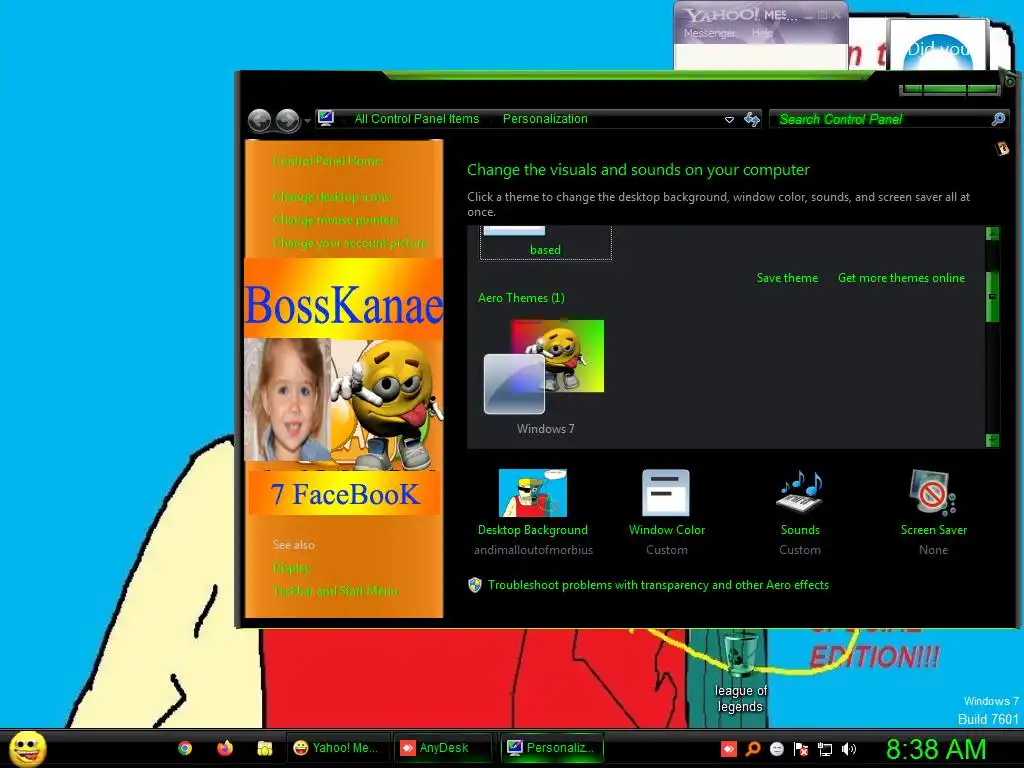
Task: Switch to Yahoo! Messenger taskbar button
Action: 338,748
